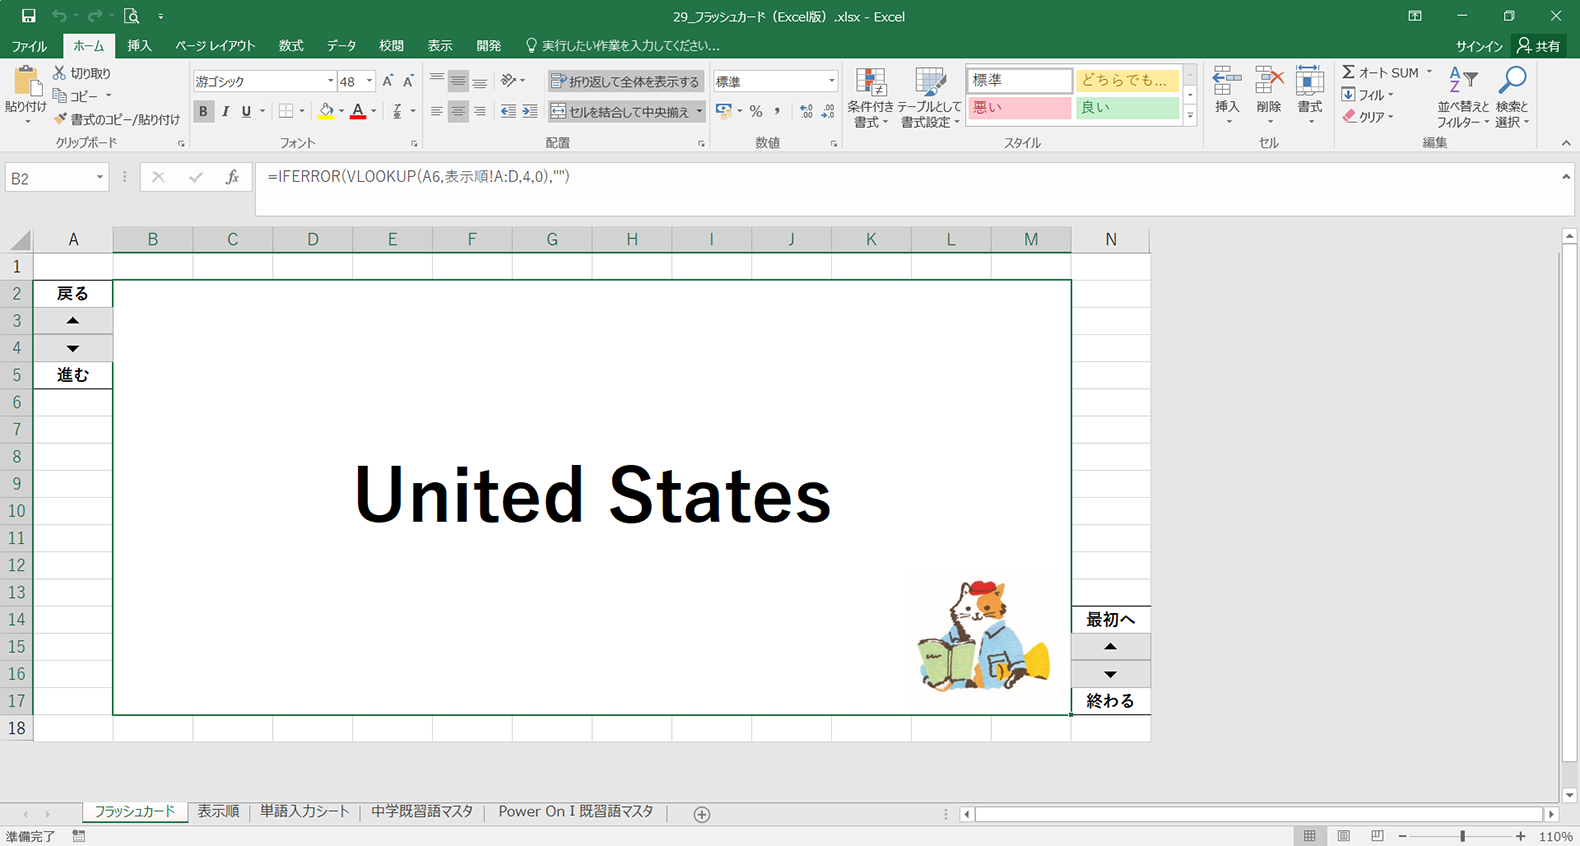
Task: Open Find and Select magnifier icon
Action: 1512,84
